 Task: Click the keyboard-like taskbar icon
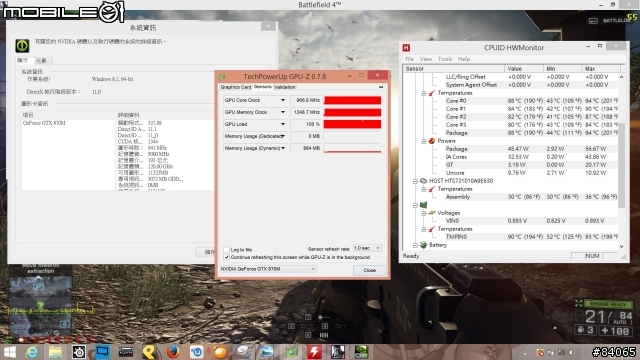pyautogui.click(x=126, y=352)
